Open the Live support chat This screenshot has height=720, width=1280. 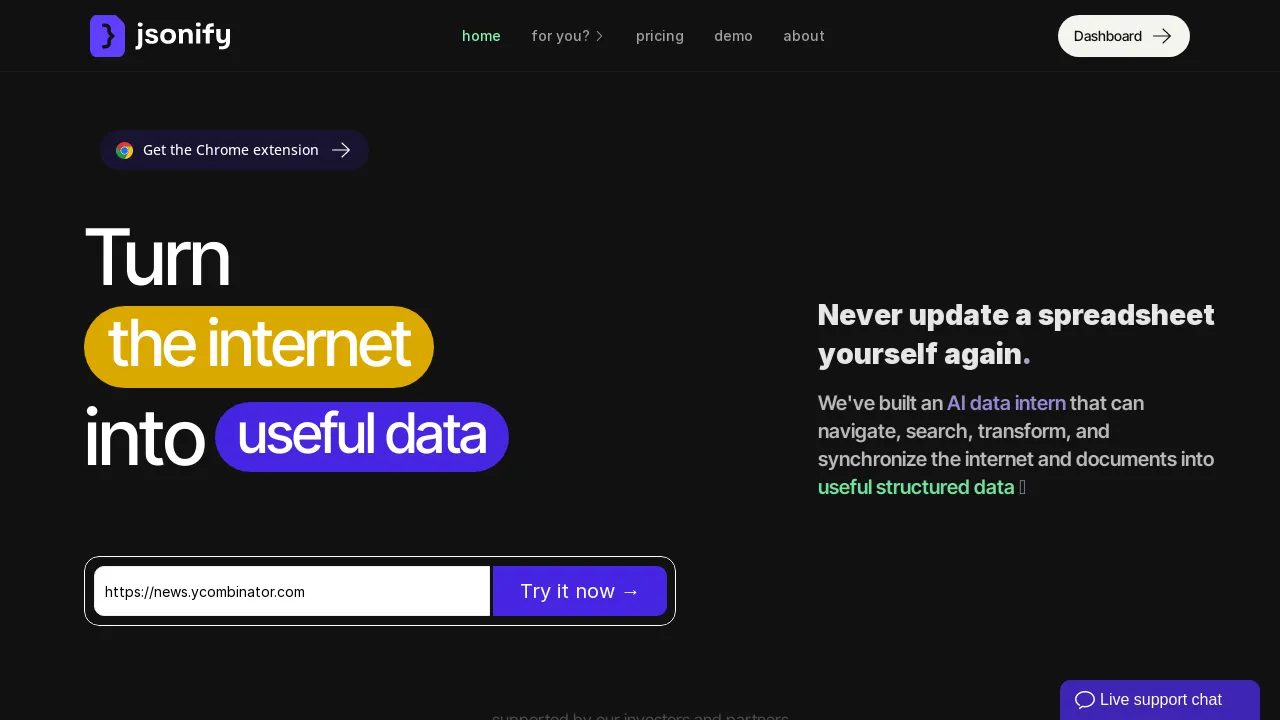[x=1160, y=700]
